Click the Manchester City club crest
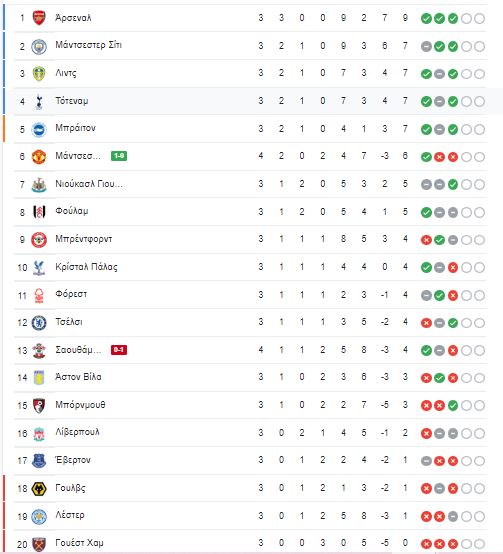Screen dimensions: 503x554 39,46
